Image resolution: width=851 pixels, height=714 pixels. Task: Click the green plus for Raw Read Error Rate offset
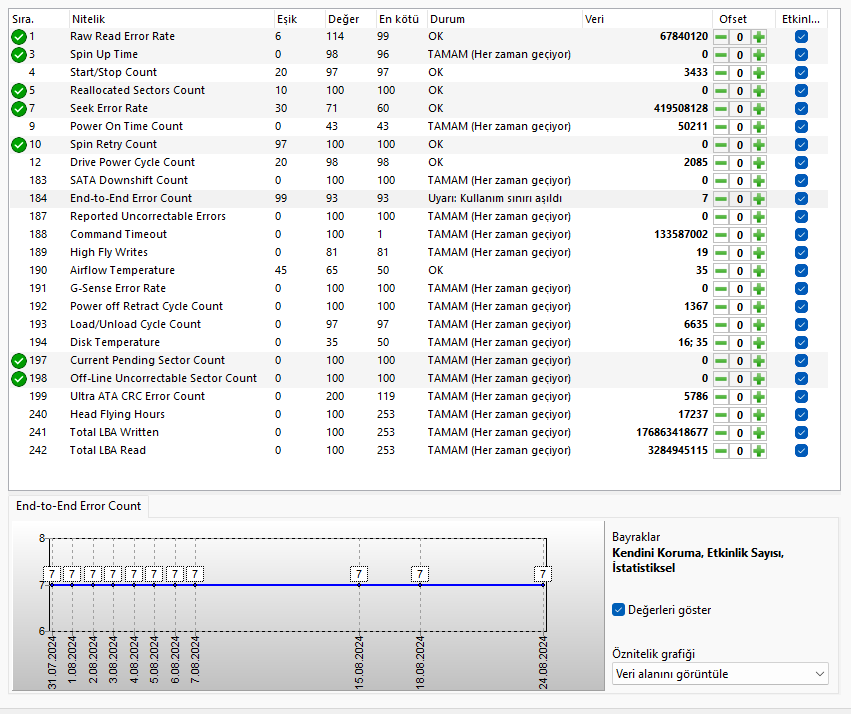(x=759, y=37)
